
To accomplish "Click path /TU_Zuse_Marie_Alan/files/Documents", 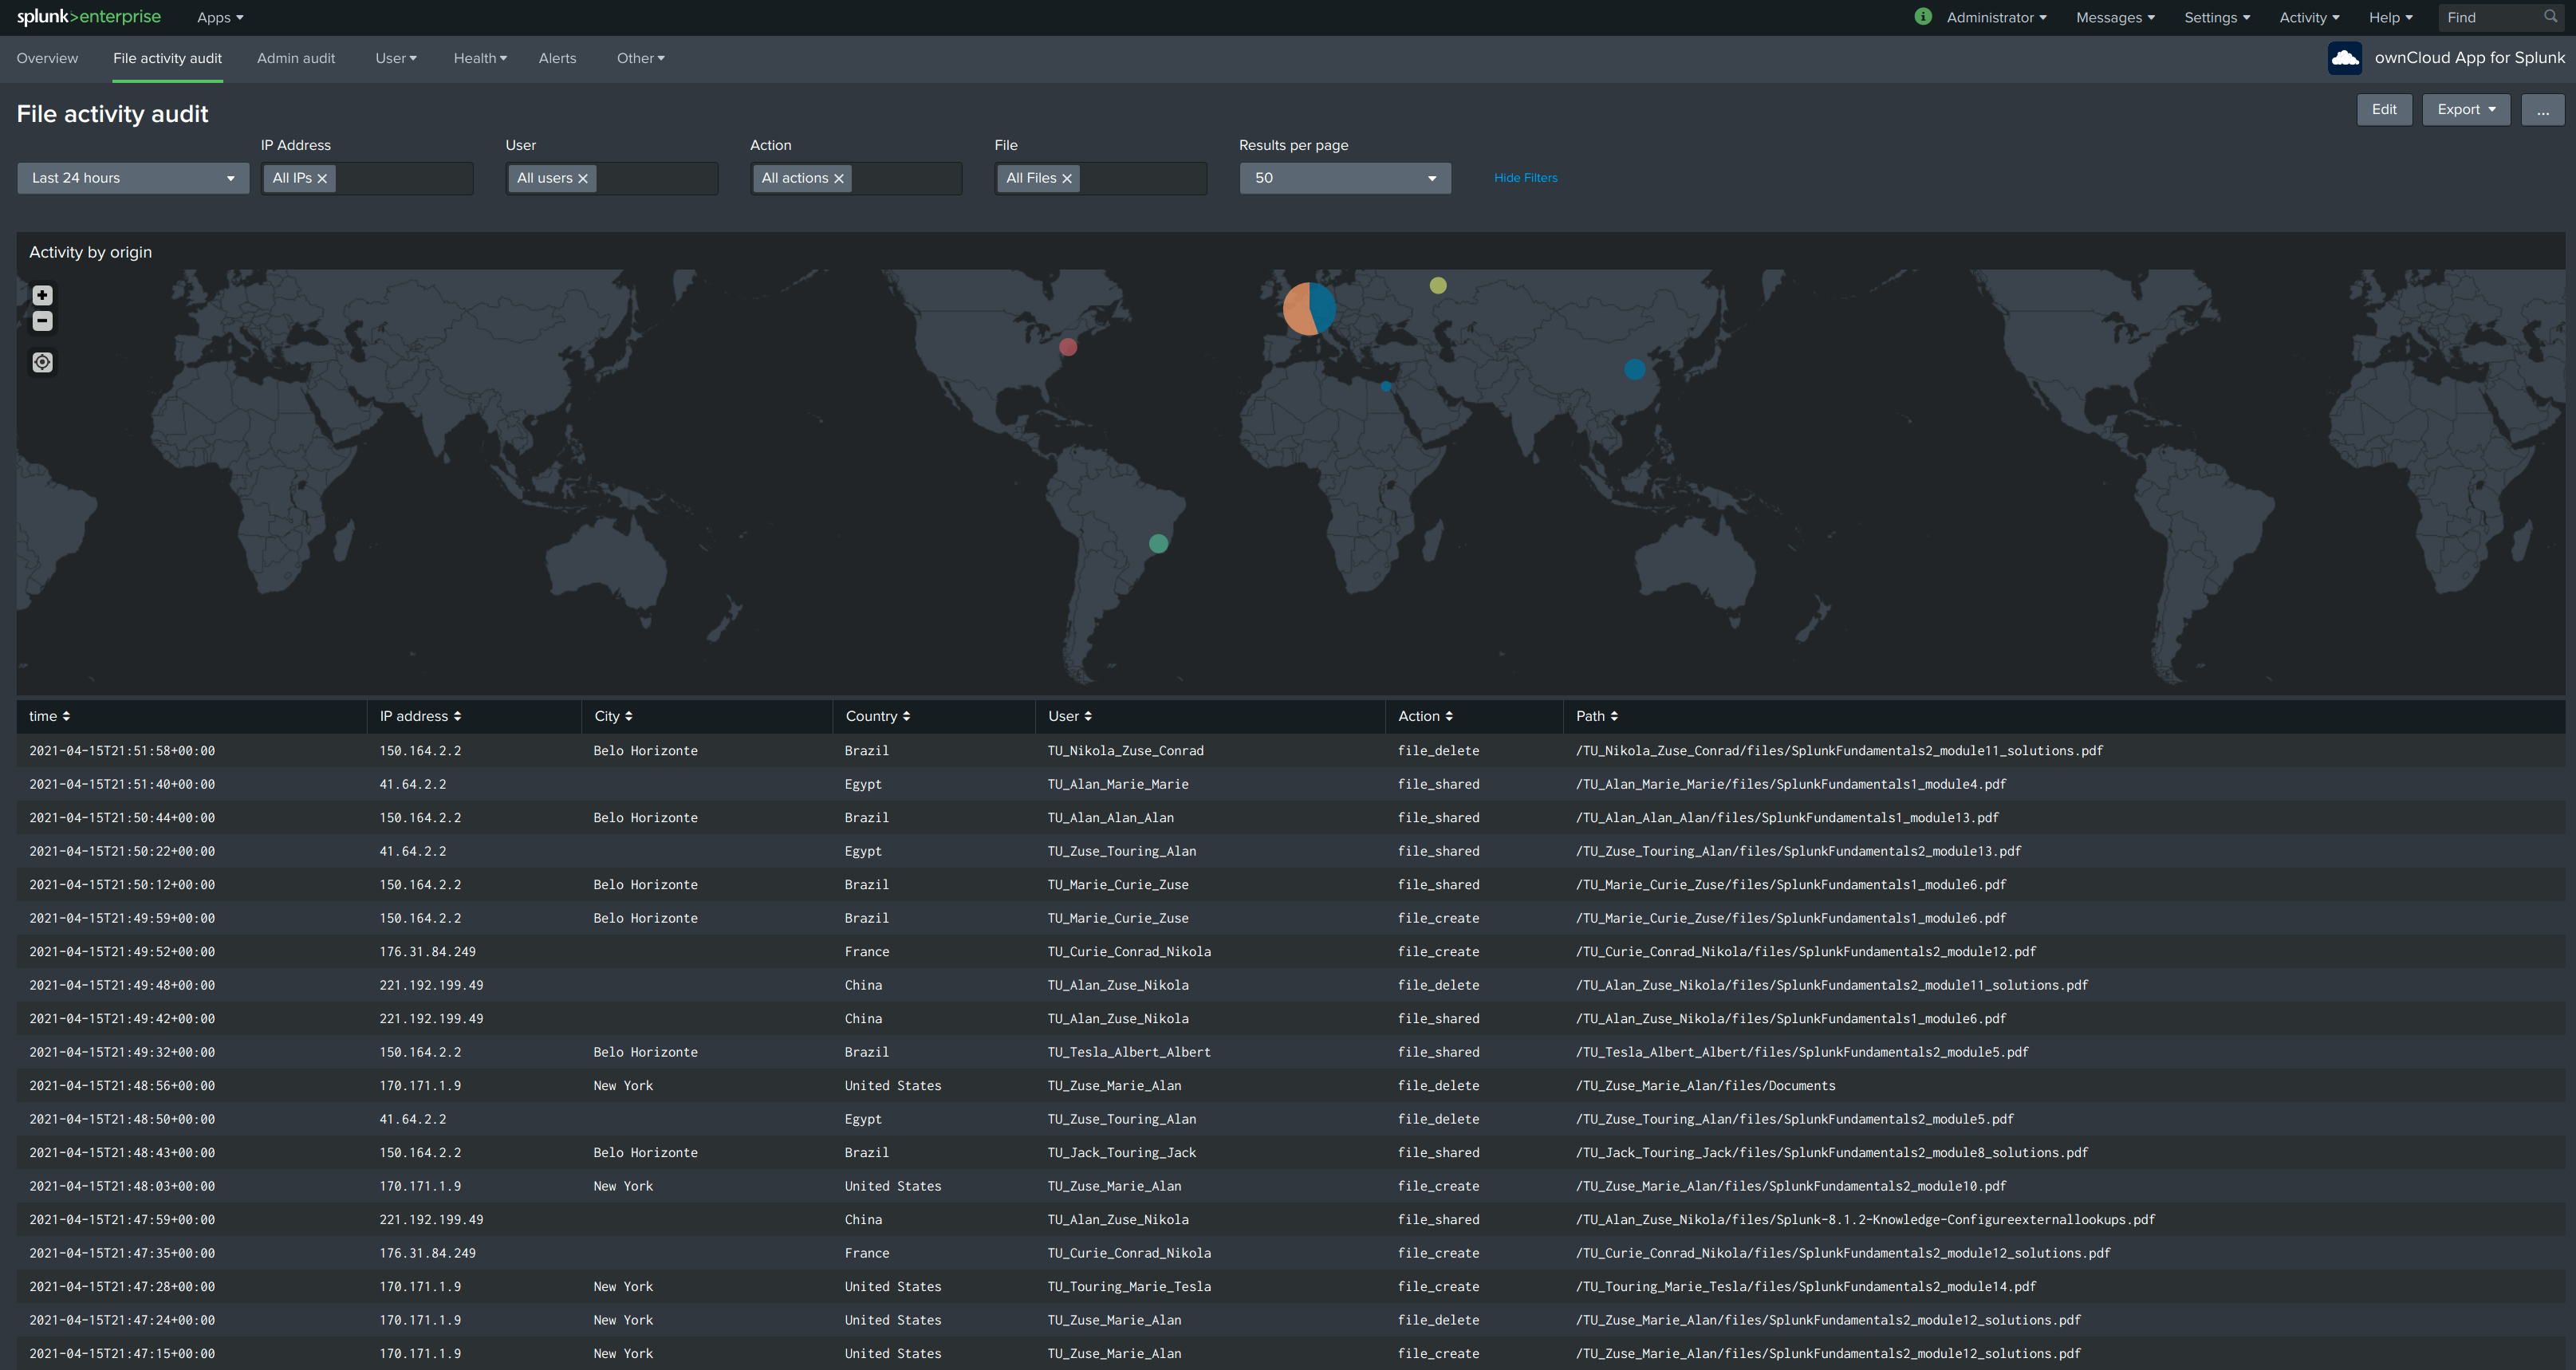I will [x=1705, y=1085].
